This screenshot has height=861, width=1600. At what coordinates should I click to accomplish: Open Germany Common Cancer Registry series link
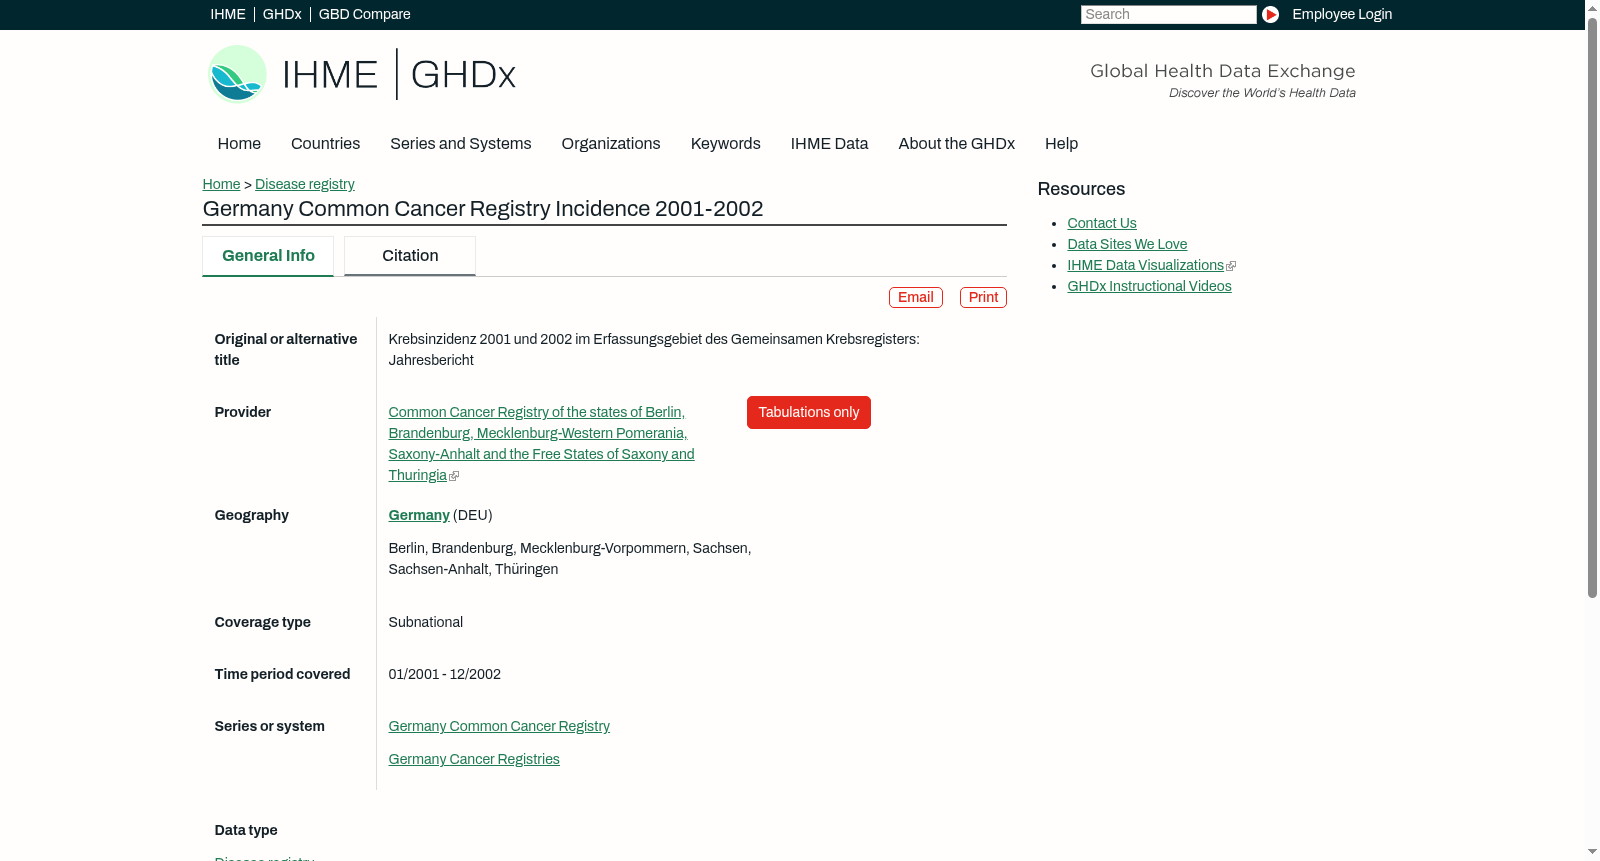[499, 726]
